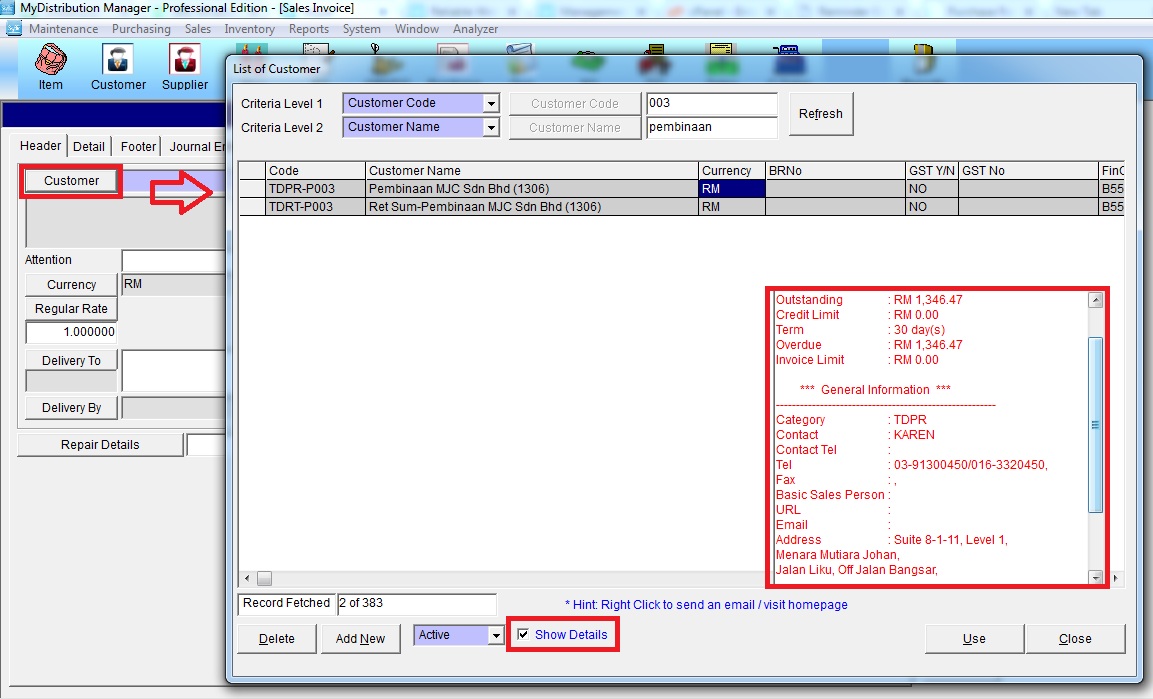Click the Refresh button

click(820, 114)
